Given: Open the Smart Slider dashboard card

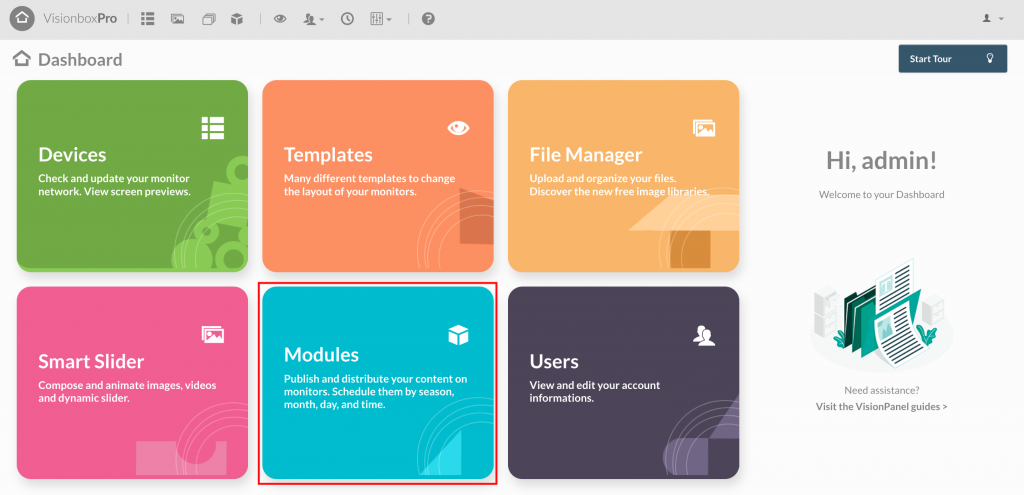Looking at the screenshot, I should click(x=133, y=383).
